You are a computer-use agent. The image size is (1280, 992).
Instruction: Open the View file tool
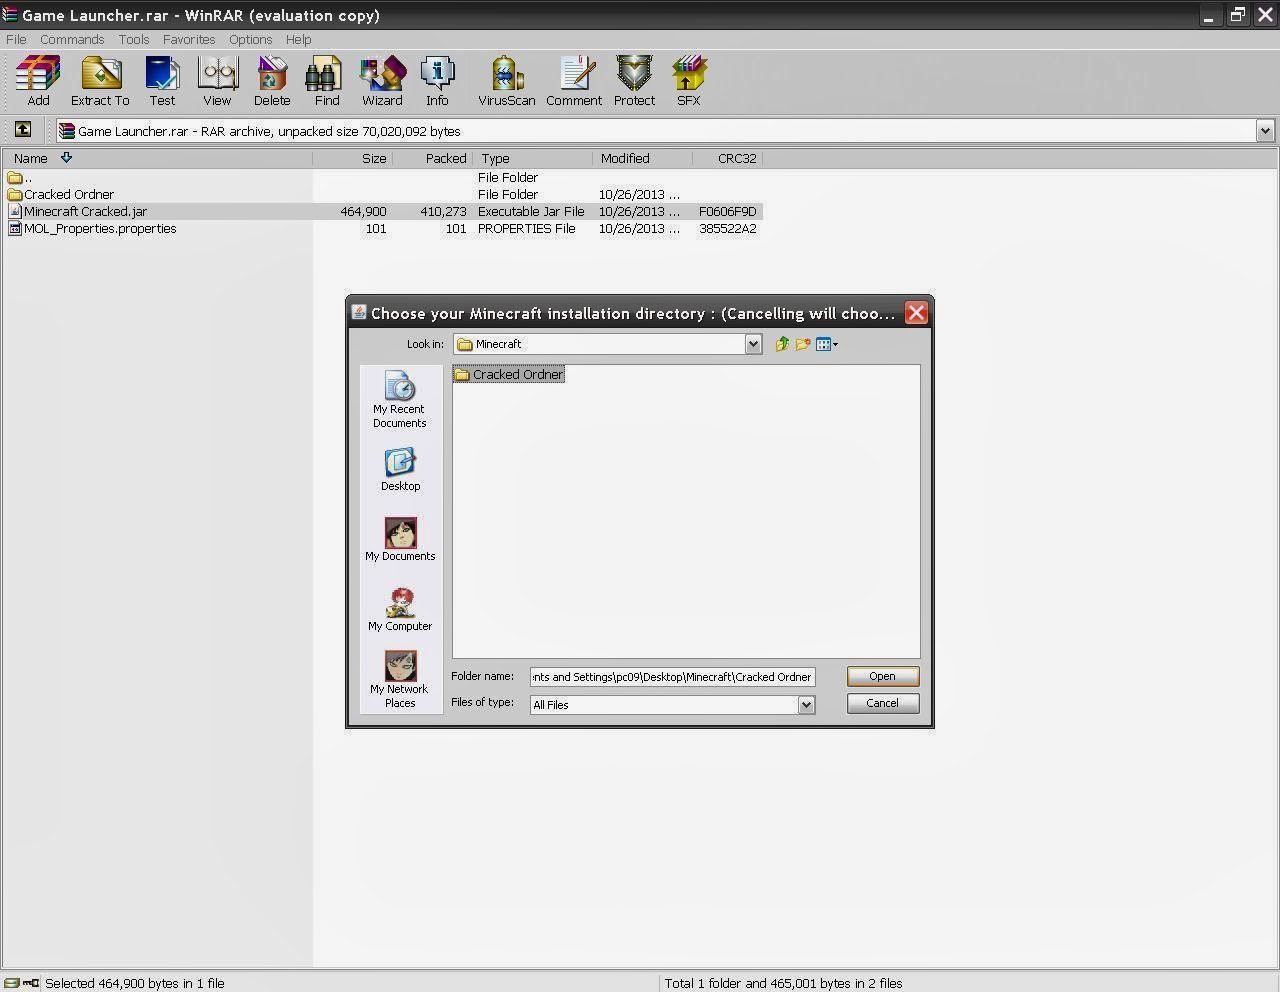(x=217, y=81)
